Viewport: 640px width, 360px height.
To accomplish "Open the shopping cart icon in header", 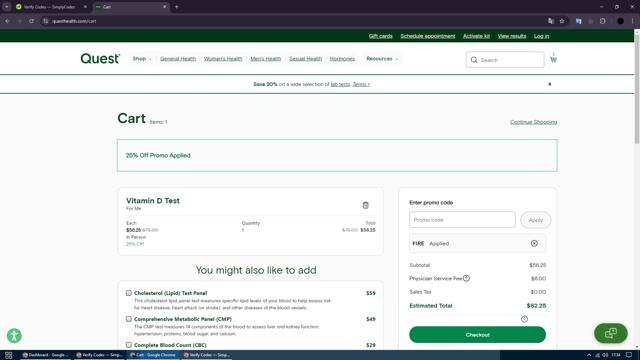I will tap(553, 59).
